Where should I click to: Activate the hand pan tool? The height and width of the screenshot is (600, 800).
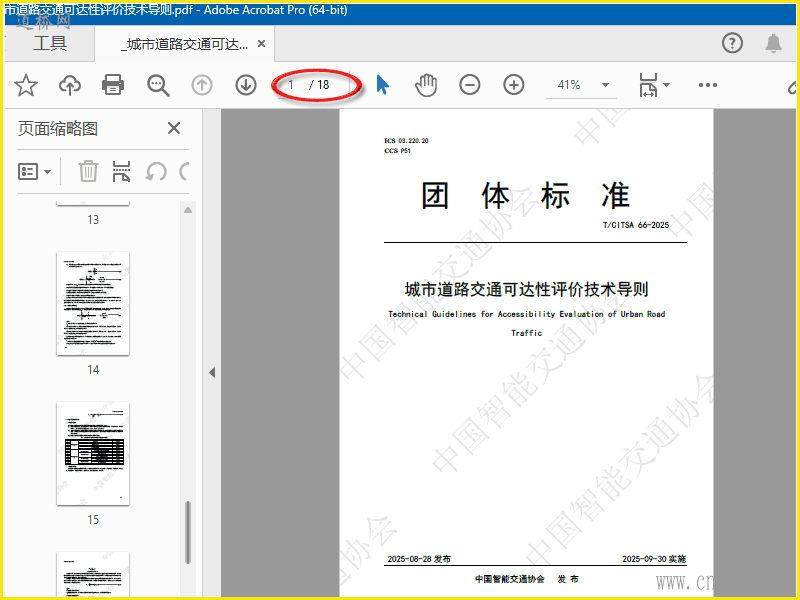(x=426, y=85)
